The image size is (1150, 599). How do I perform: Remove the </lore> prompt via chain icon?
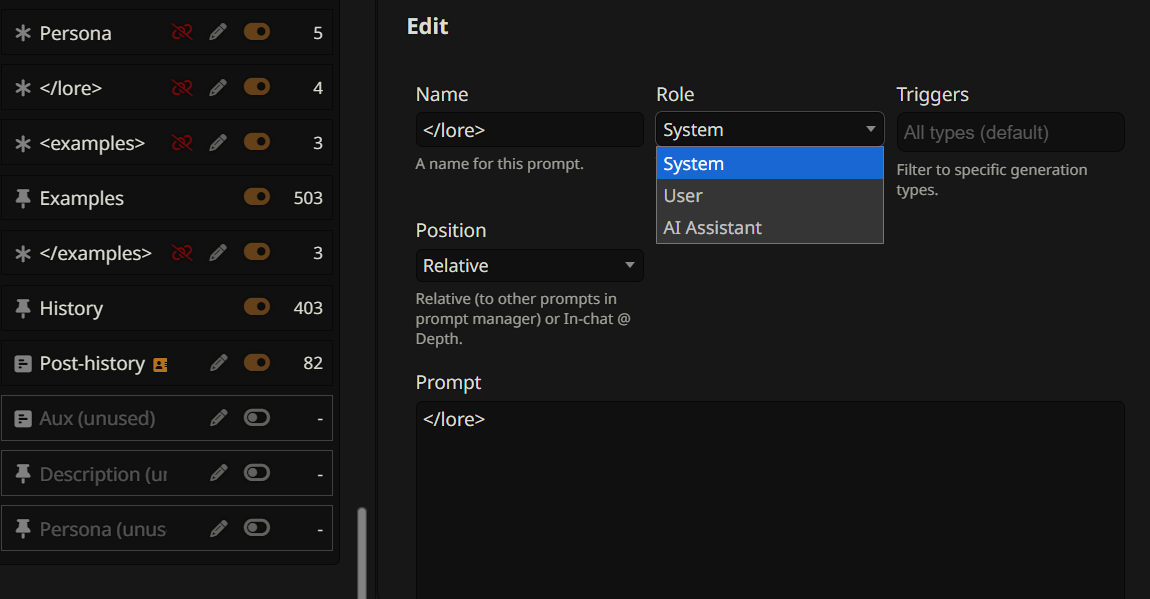[182, 87]
